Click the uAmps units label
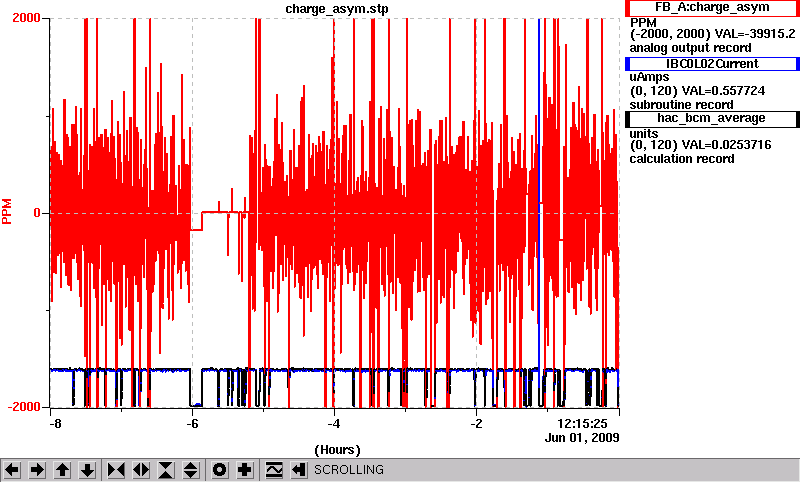 [649, 77]
